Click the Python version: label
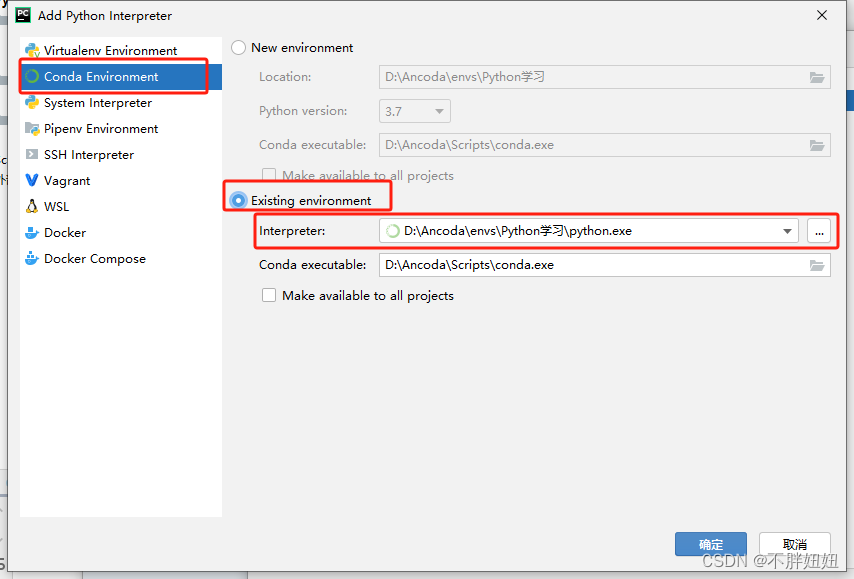The width and height of the screenshot is (854, 579). 303,111
